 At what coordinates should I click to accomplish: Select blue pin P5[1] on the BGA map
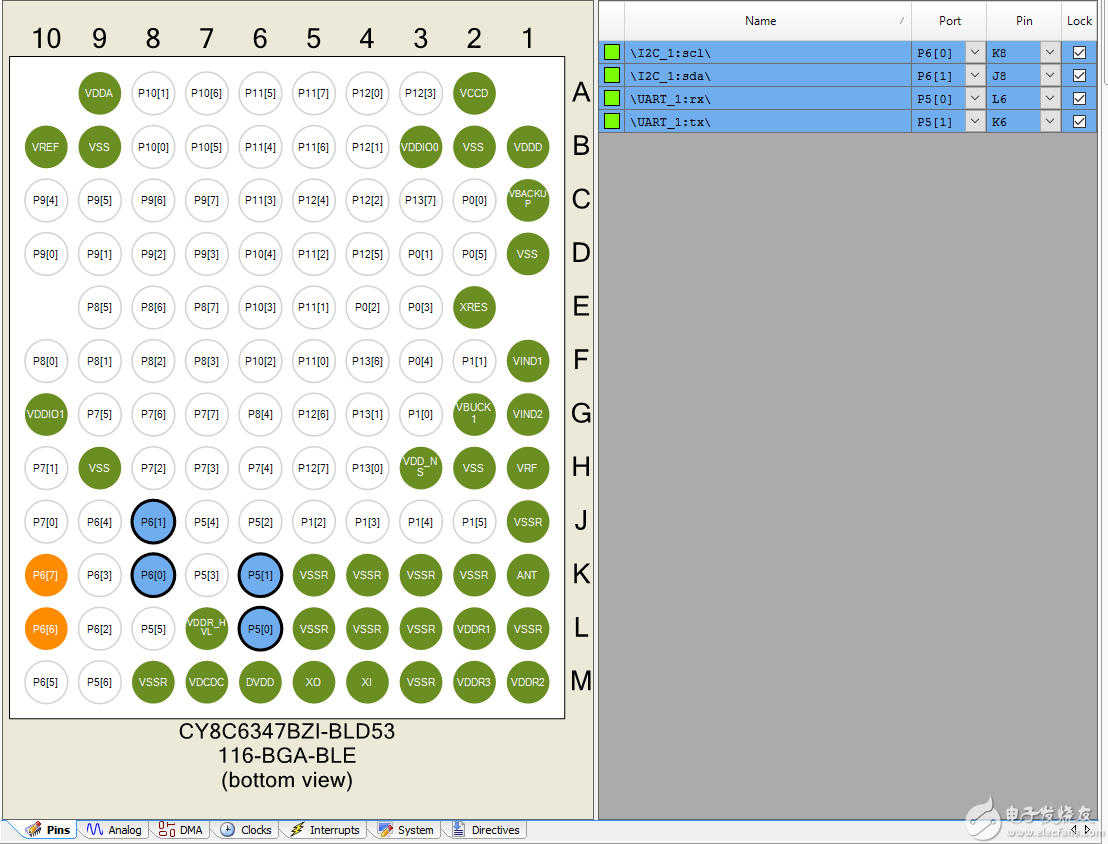[260, 575]
